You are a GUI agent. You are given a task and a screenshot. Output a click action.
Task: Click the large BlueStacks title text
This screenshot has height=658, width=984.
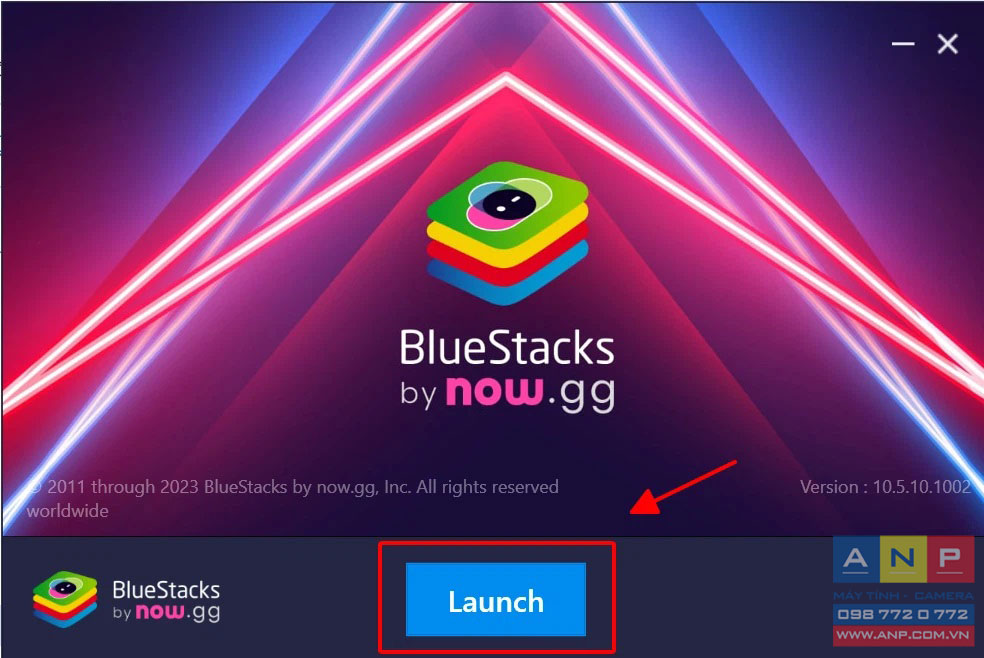[x=506, y=348]
